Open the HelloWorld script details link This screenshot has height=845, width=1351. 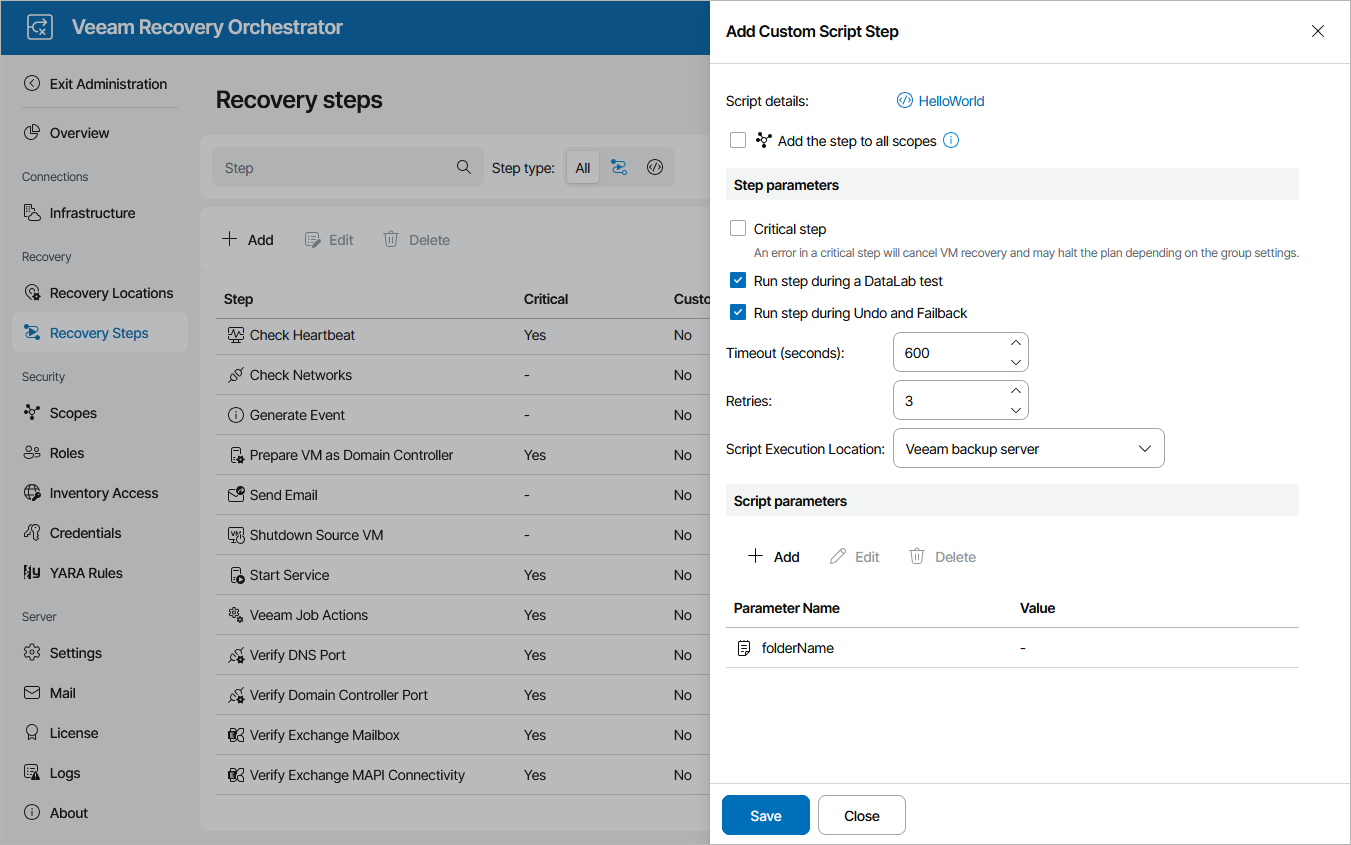pos(950,100)
